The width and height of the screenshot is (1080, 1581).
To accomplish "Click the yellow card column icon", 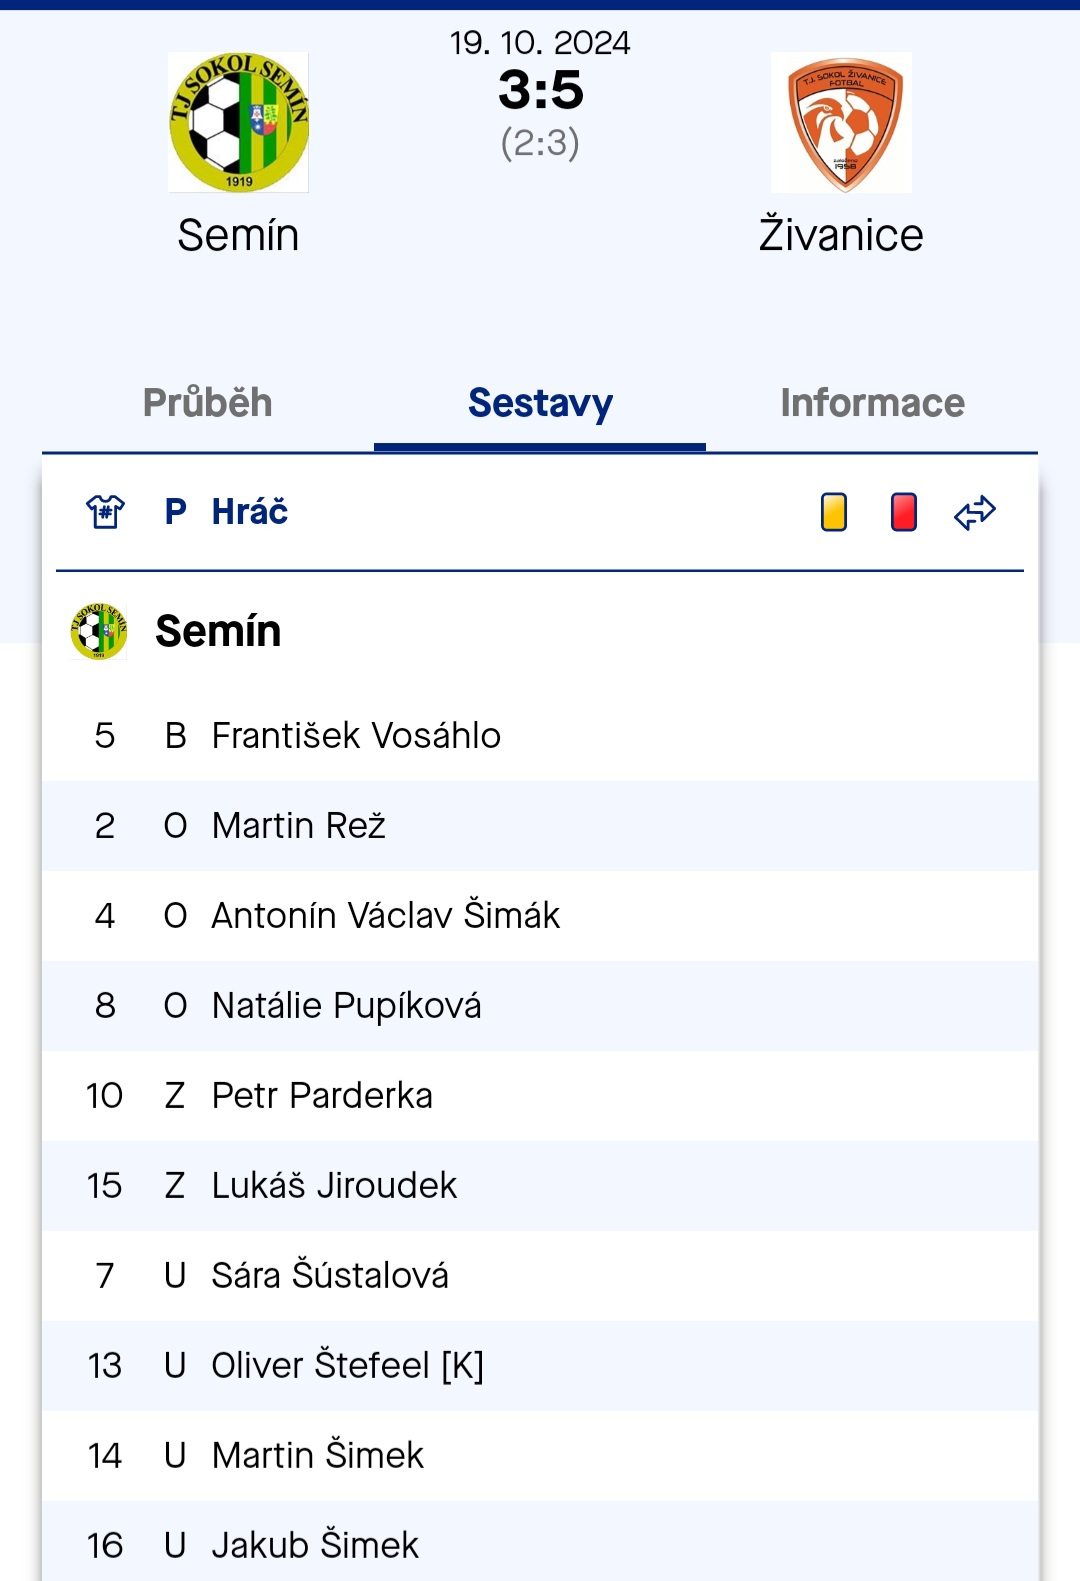I will 834,512.
